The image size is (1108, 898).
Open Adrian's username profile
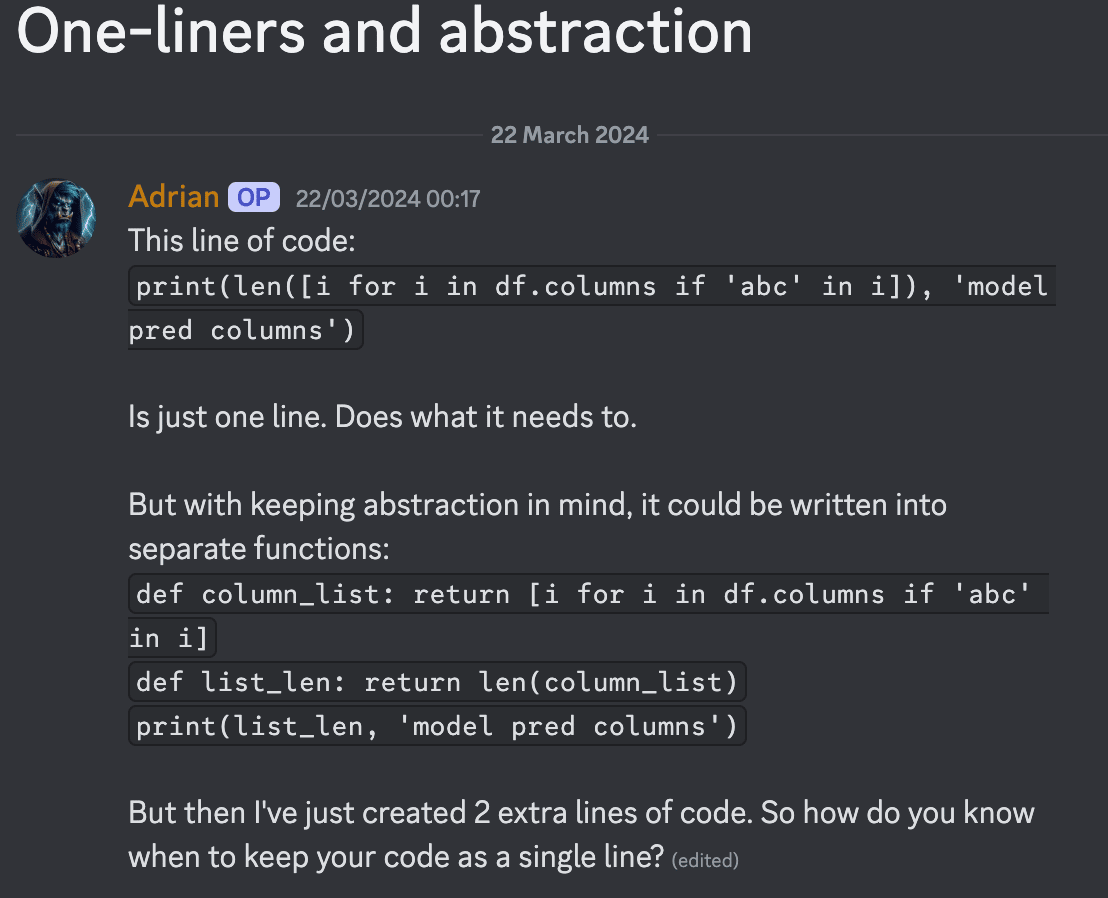[x=174, y=196]
